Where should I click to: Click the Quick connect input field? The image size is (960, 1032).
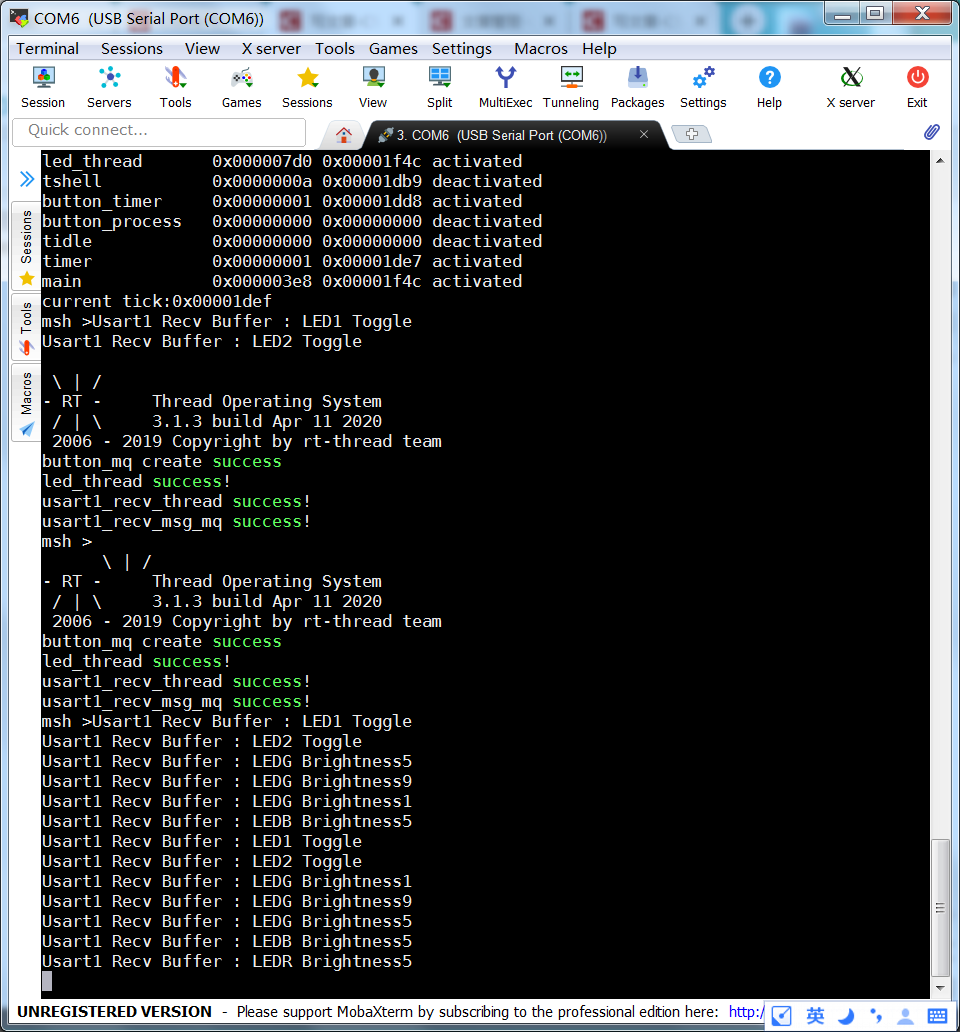[159, 132]
